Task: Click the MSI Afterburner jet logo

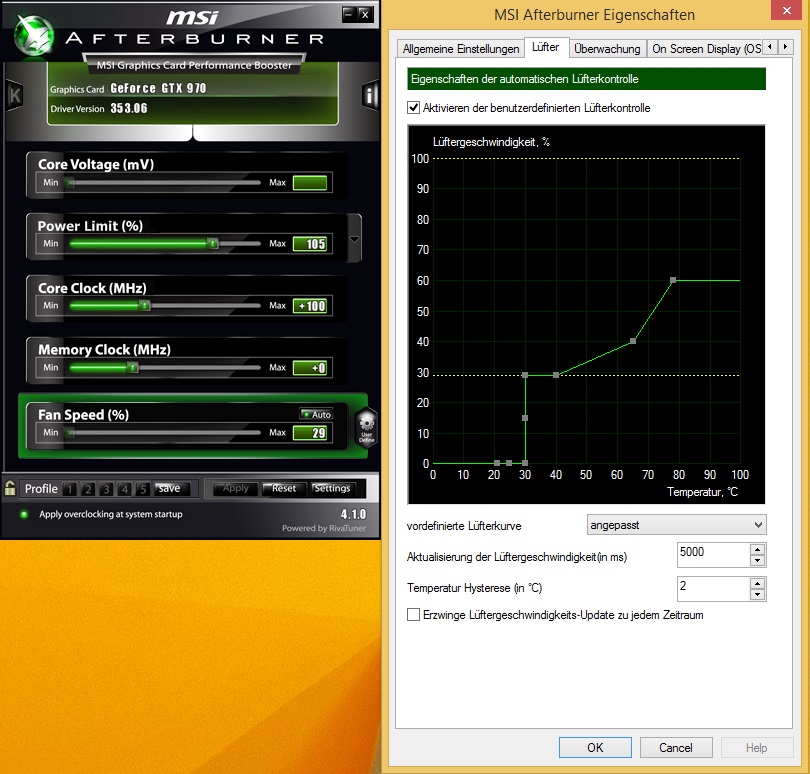Action: pos(34,35)
